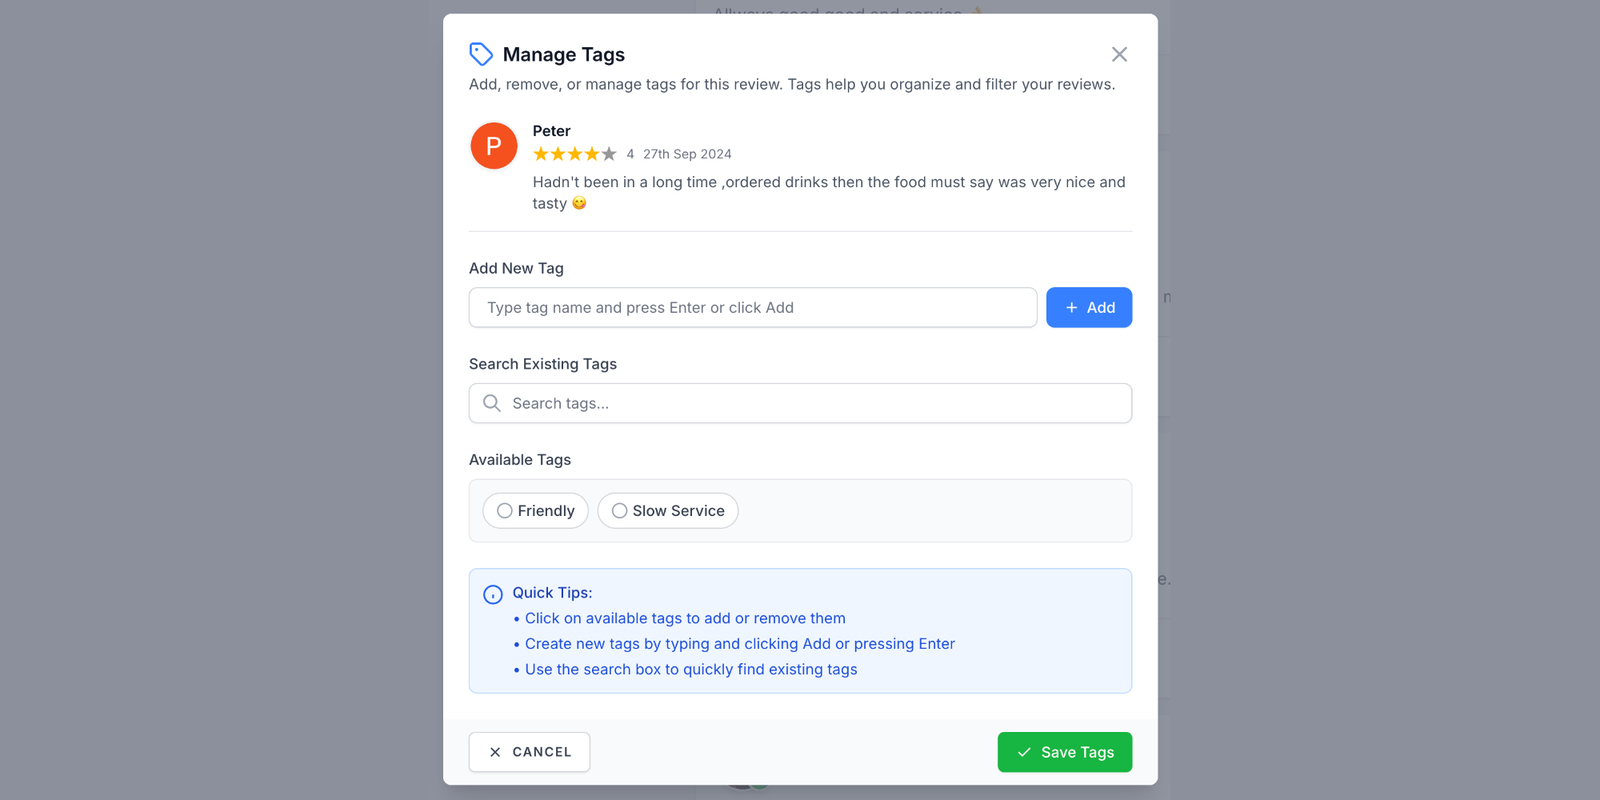Click the first gold star in the rating

pyautogui.click(x=541, y=154)
